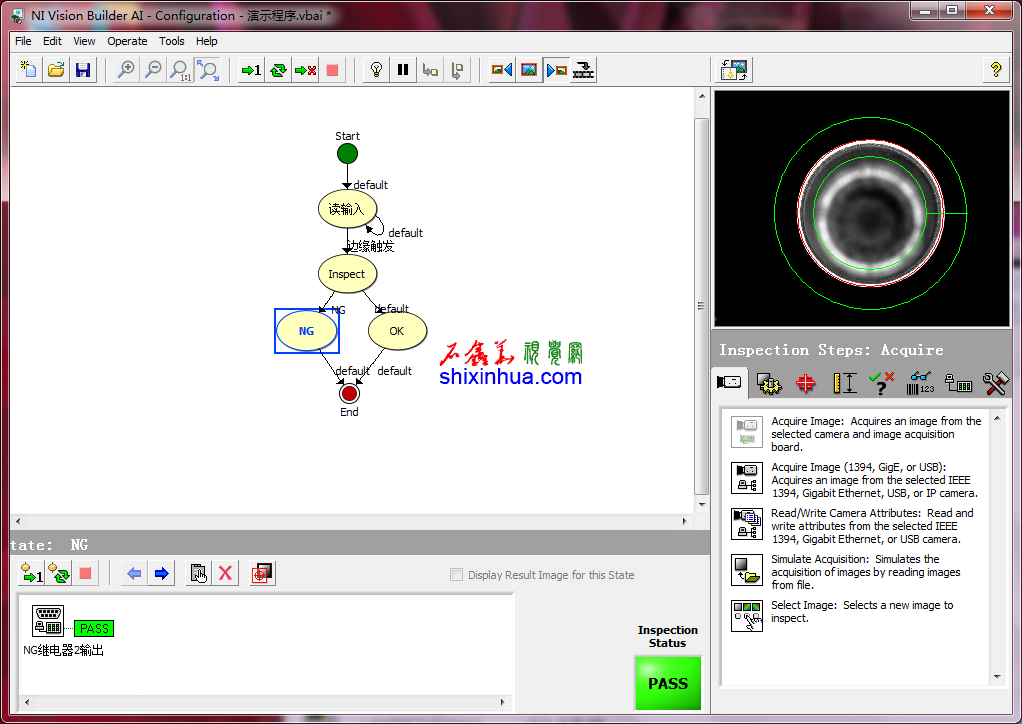The width and height of the screenshot is (1022, 724).
Task: Move step left with blue left arrow
Action: [134, 573]
